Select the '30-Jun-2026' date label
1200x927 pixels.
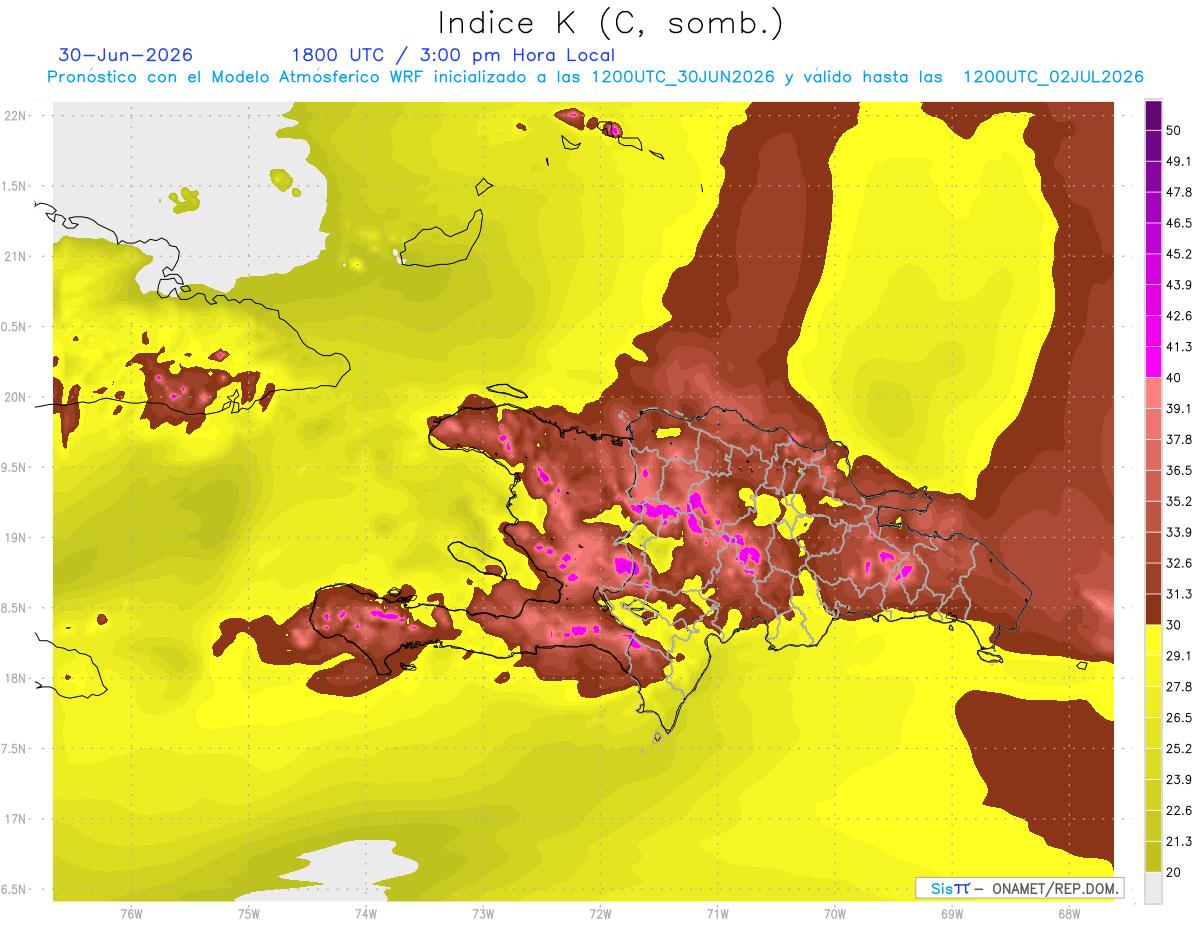(126, 55)
